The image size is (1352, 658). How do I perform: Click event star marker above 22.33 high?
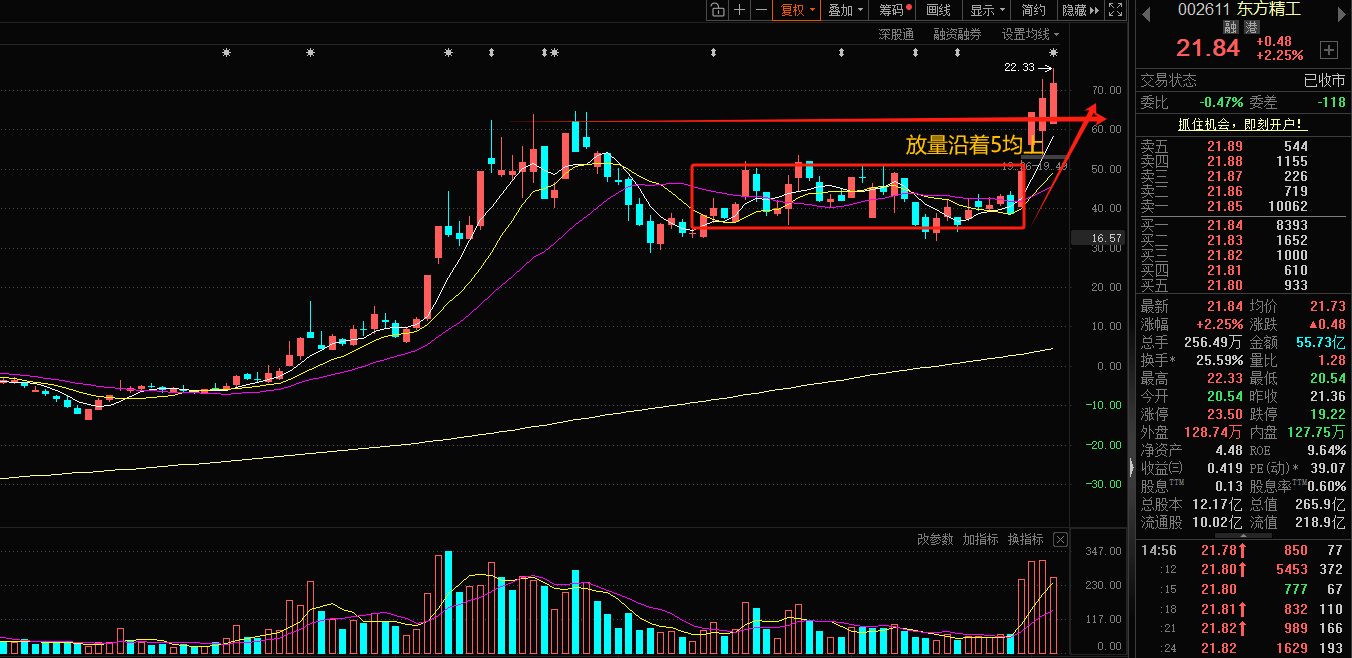(1053, 52)
